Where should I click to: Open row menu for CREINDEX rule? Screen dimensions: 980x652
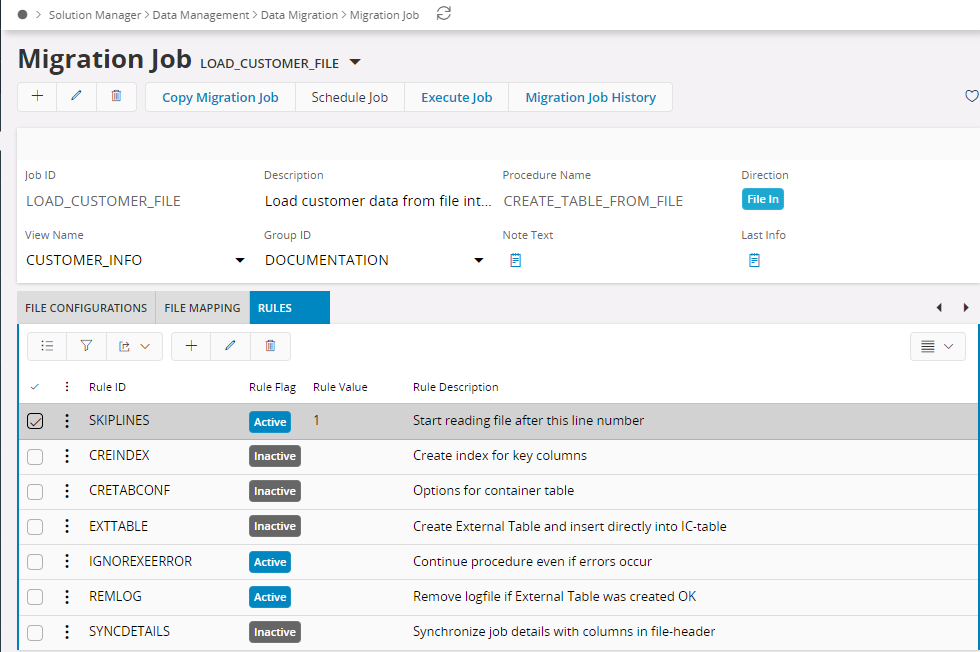coord(67,456)
